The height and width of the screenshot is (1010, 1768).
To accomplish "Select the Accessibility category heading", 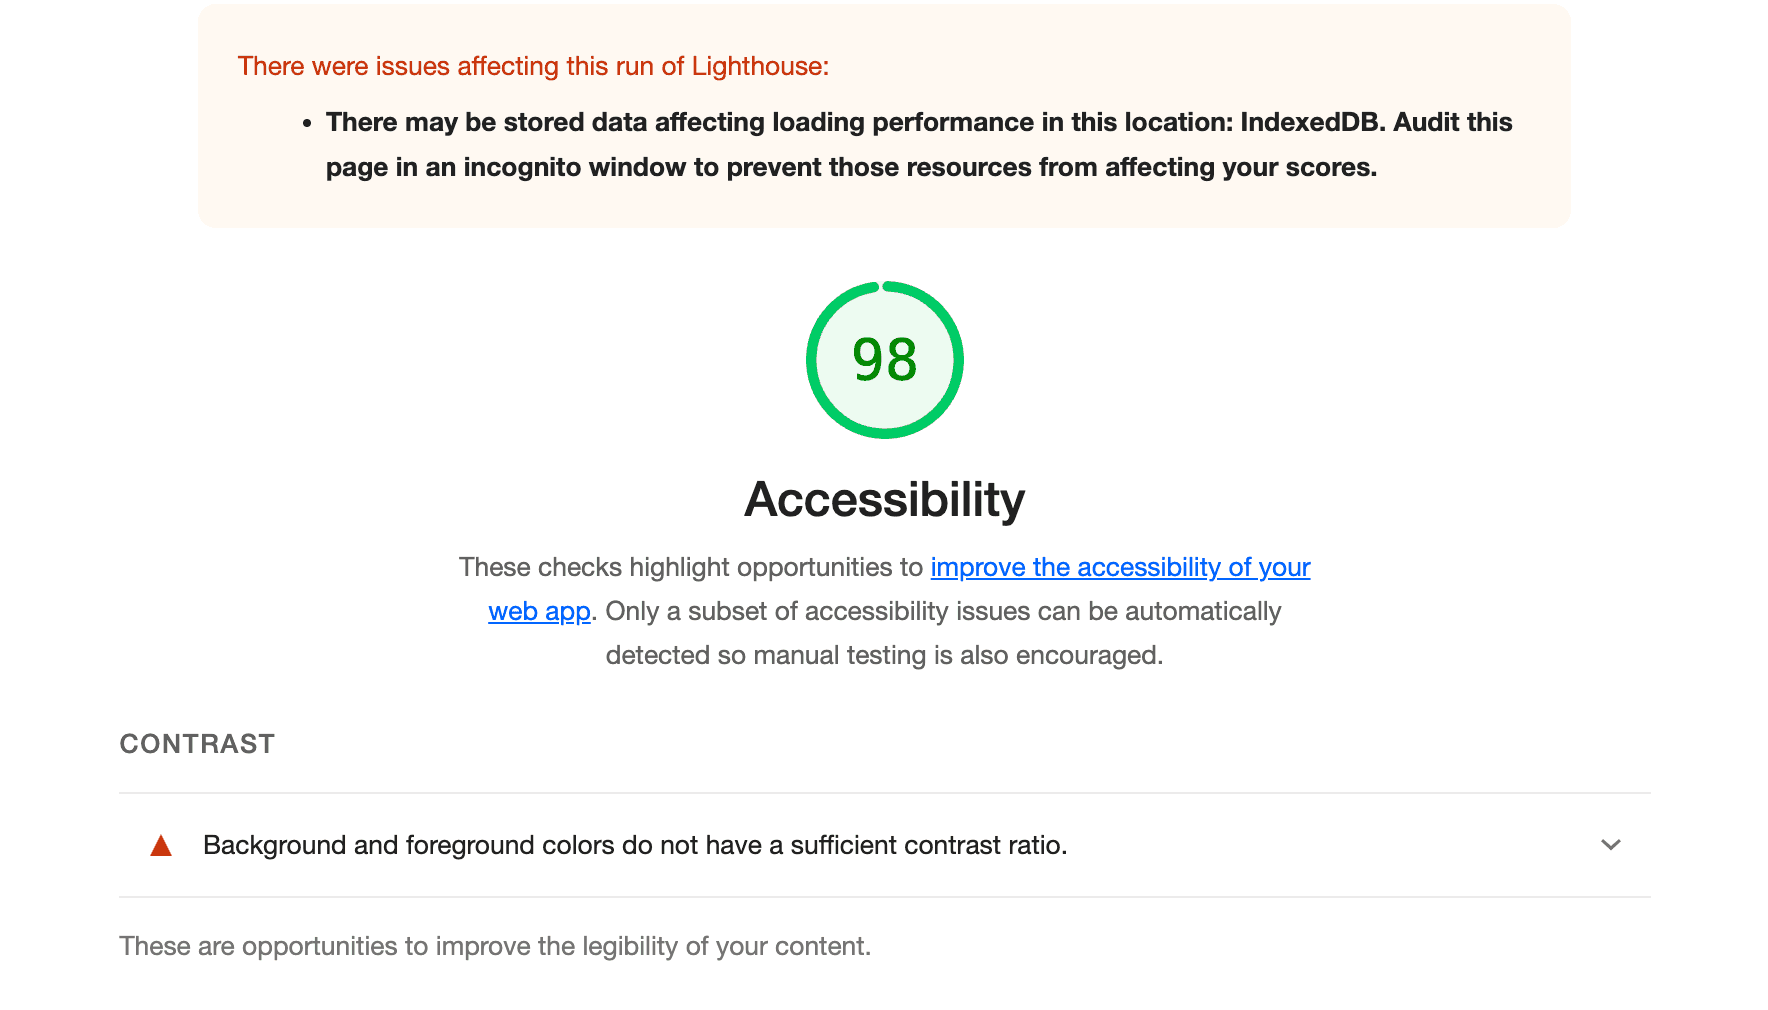I will [884, 499].
